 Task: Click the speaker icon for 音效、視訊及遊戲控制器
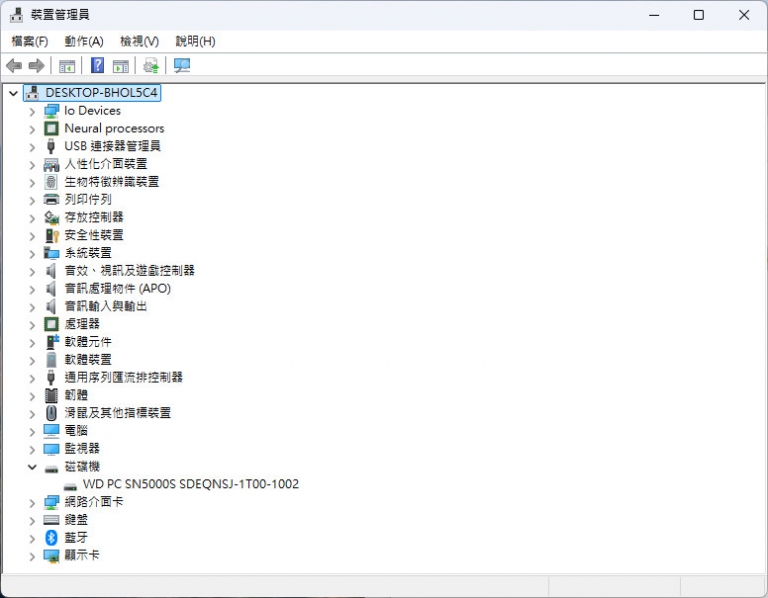[51, 270]
